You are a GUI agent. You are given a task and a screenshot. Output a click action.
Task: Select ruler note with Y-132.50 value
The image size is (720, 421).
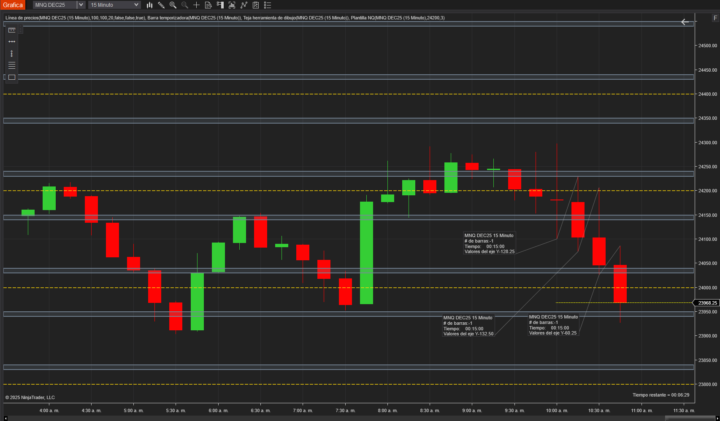pyautogui.click(x=468, y=326)
